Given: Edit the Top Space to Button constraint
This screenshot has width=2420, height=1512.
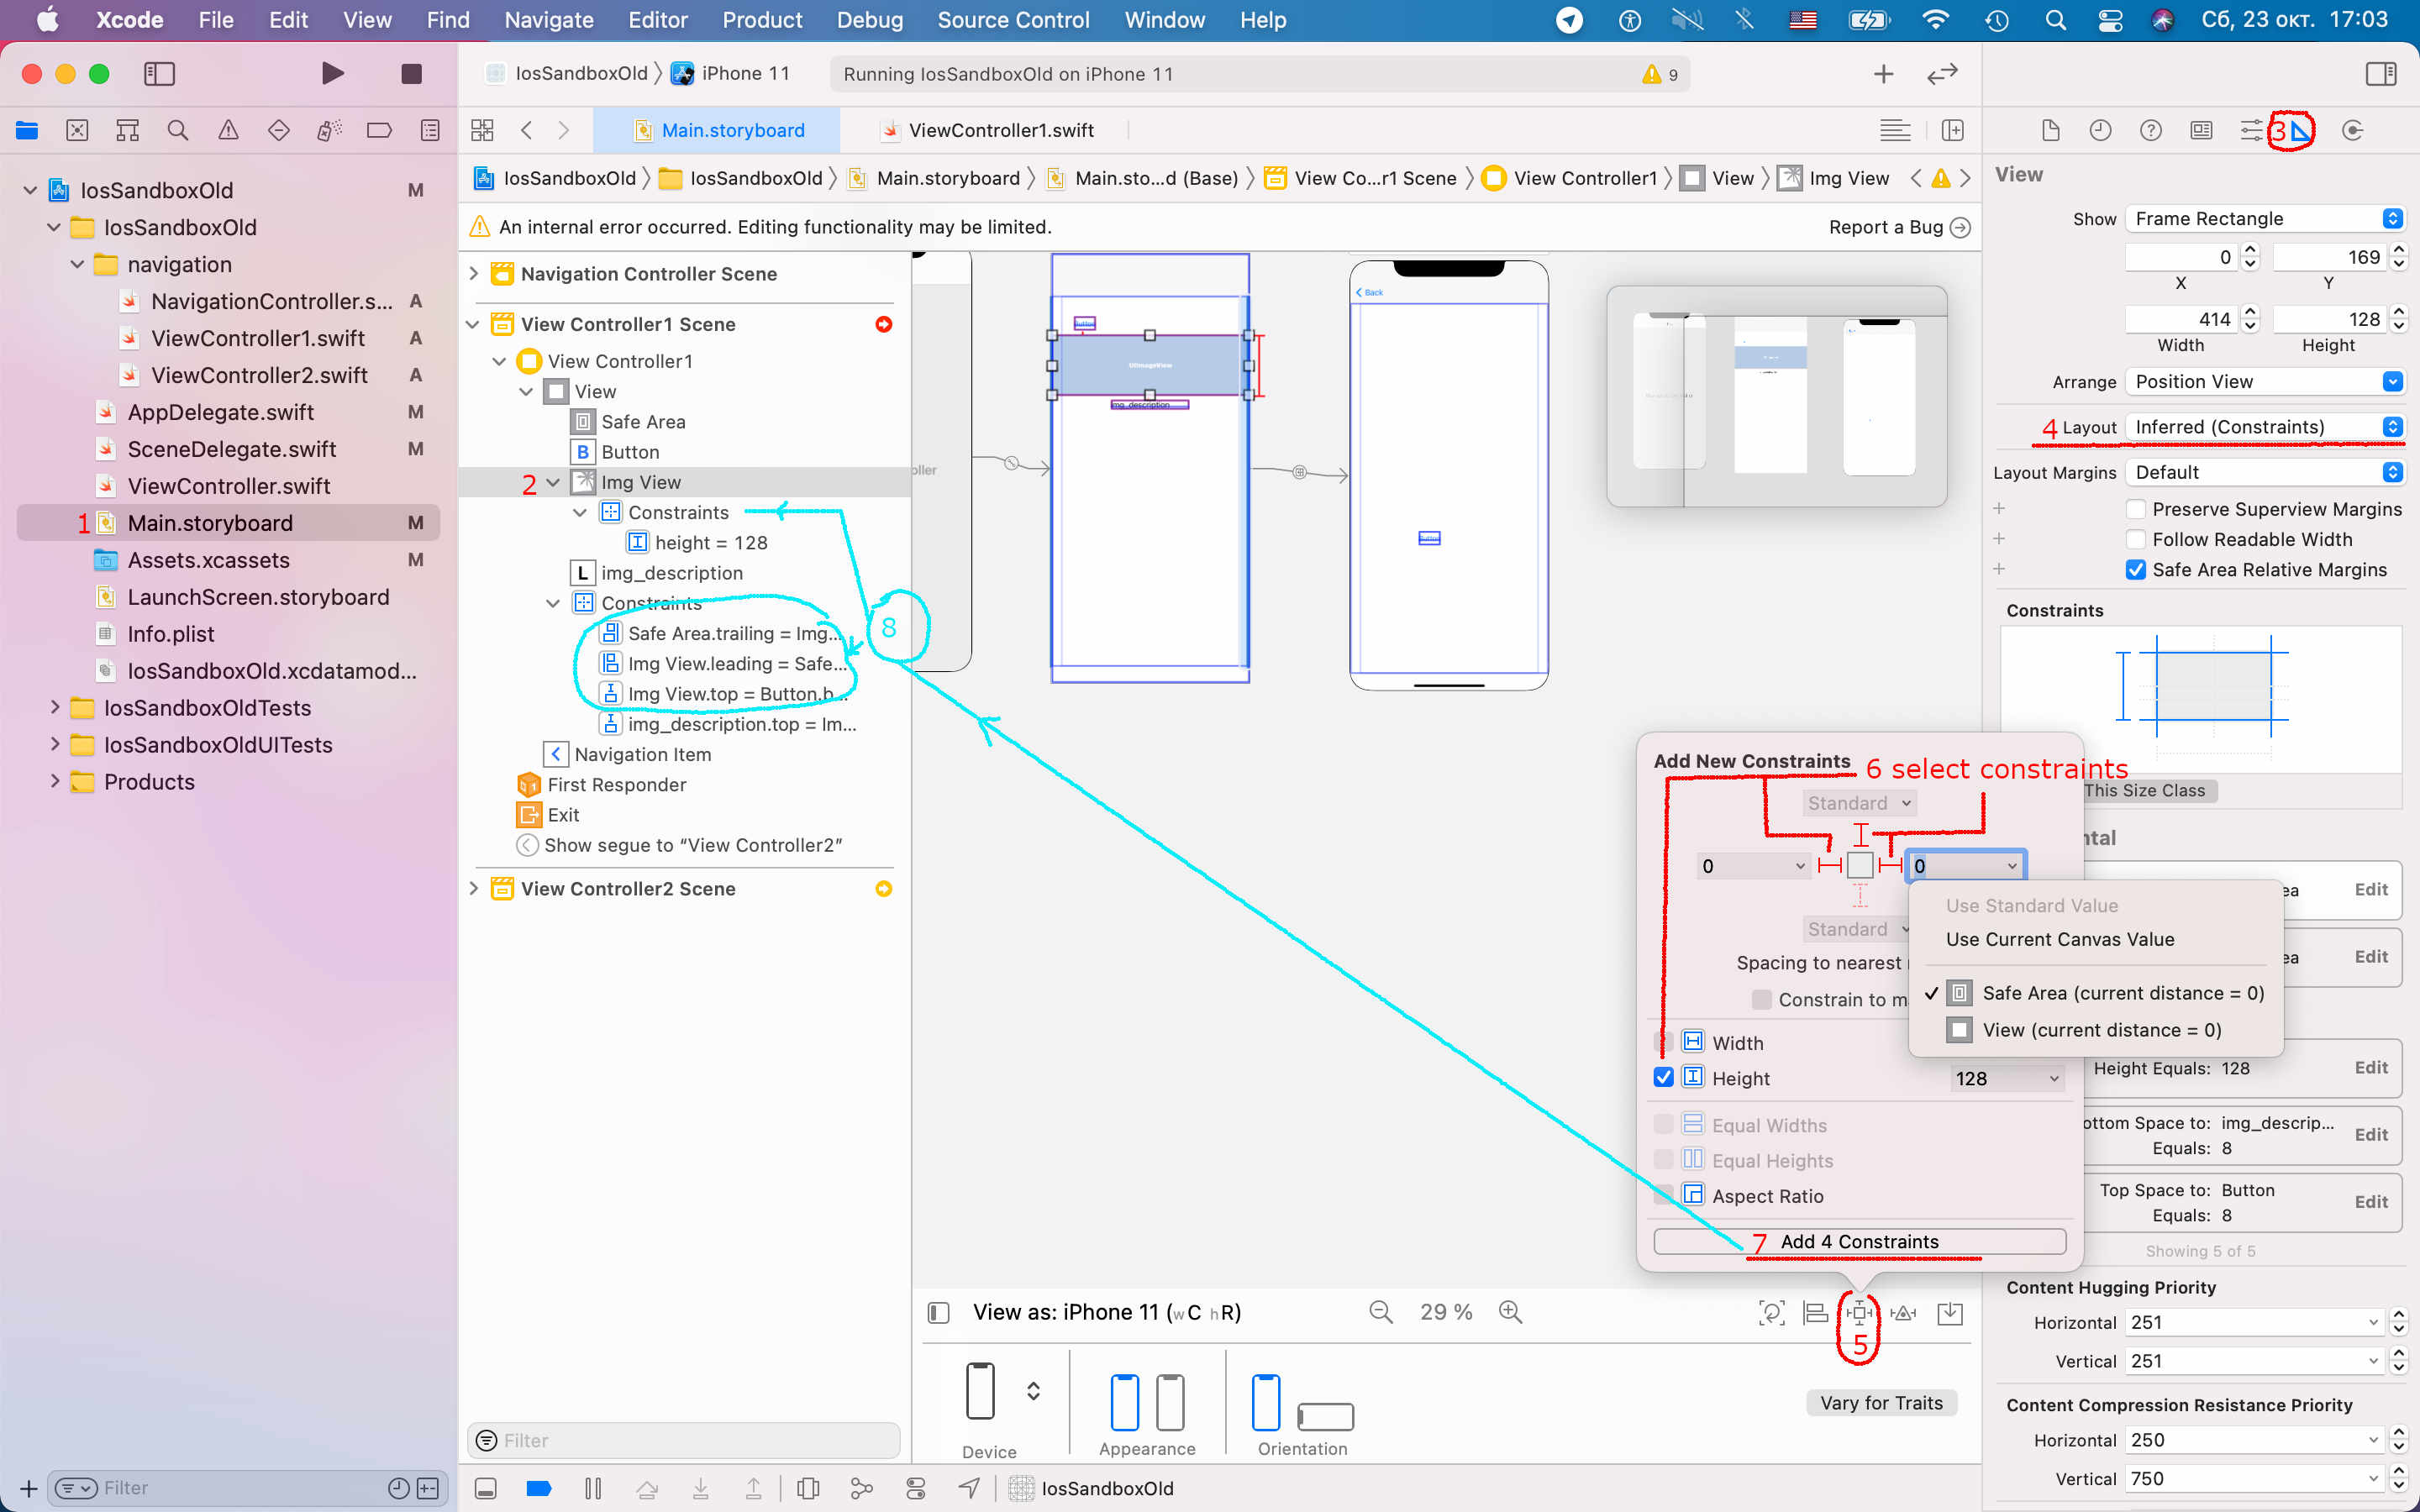Looking at the screenshot, I should pos(2370,1201).
